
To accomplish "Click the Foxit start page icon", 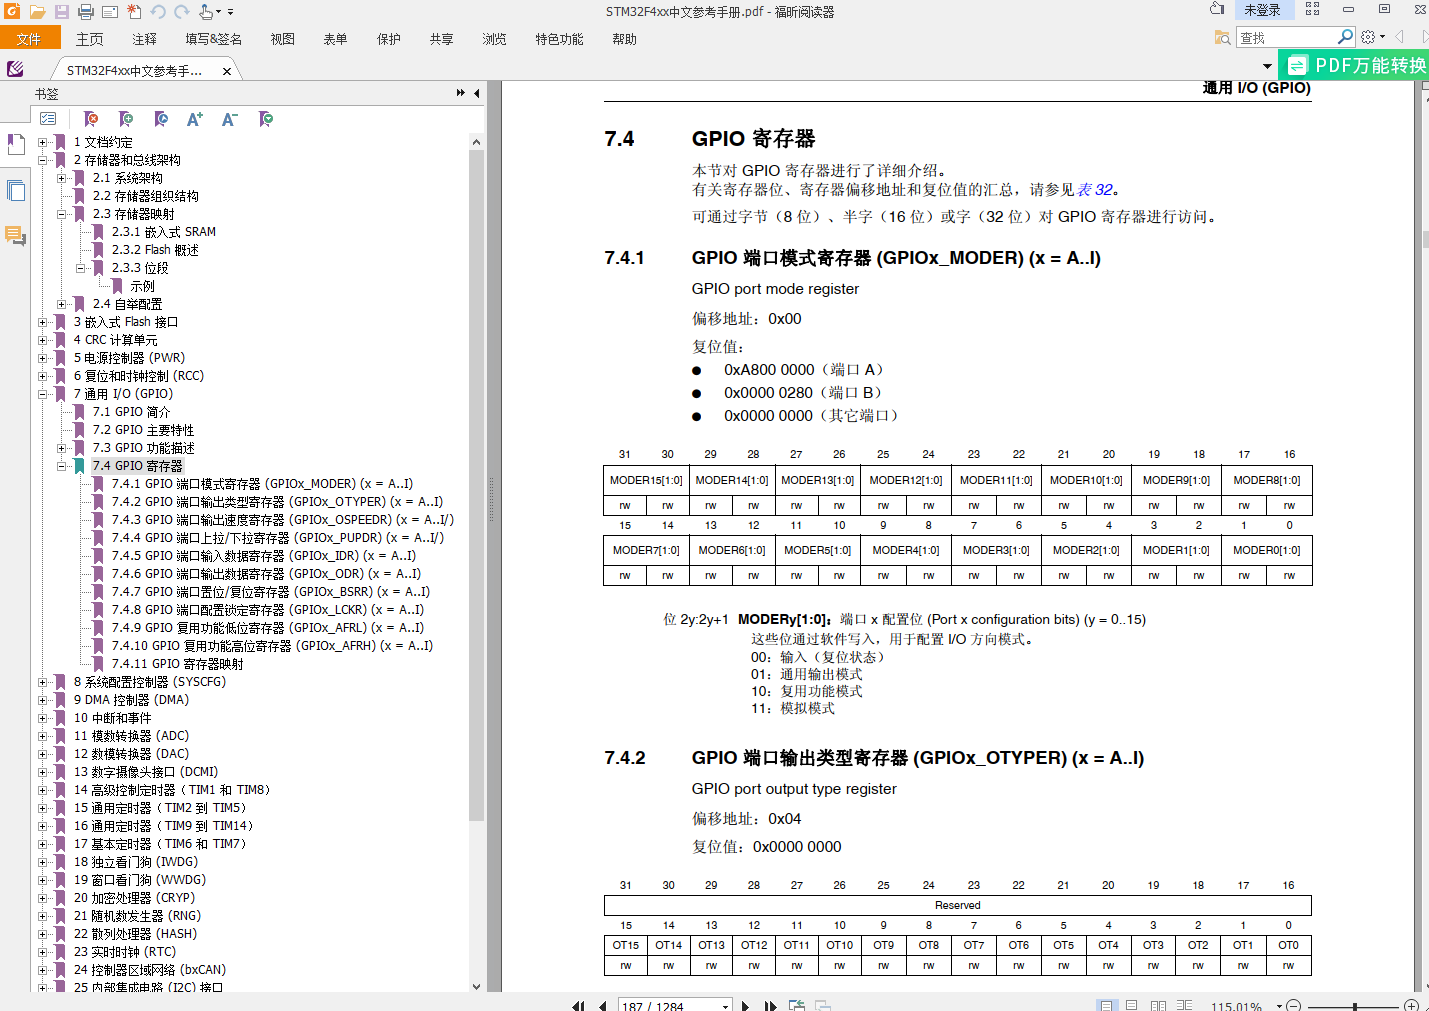I will (x=15, y=69).
